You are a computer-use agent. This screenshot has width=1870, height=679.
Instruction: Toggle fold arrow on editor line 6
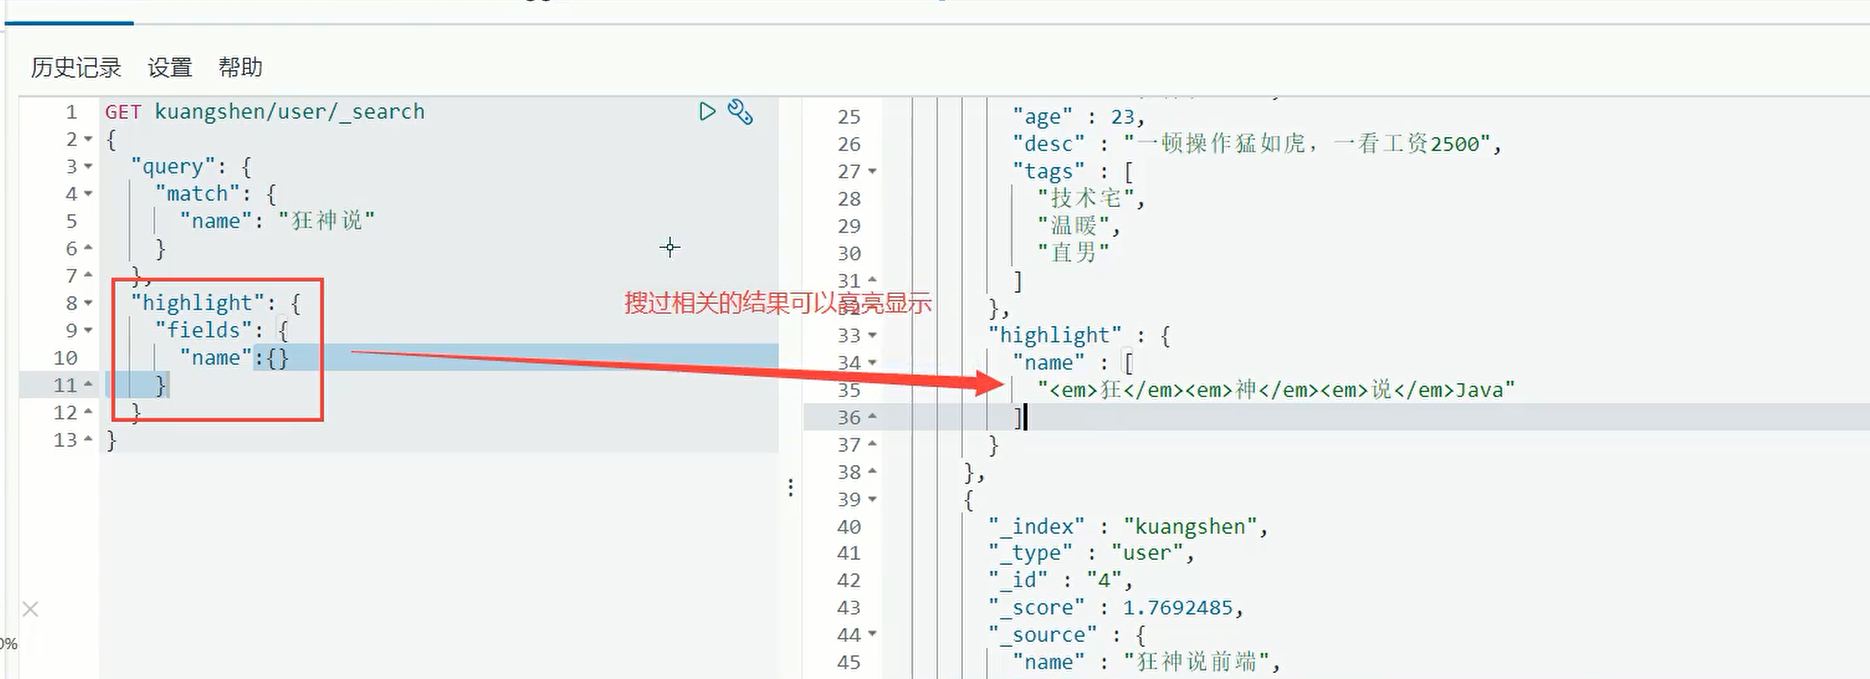point(88,248)
